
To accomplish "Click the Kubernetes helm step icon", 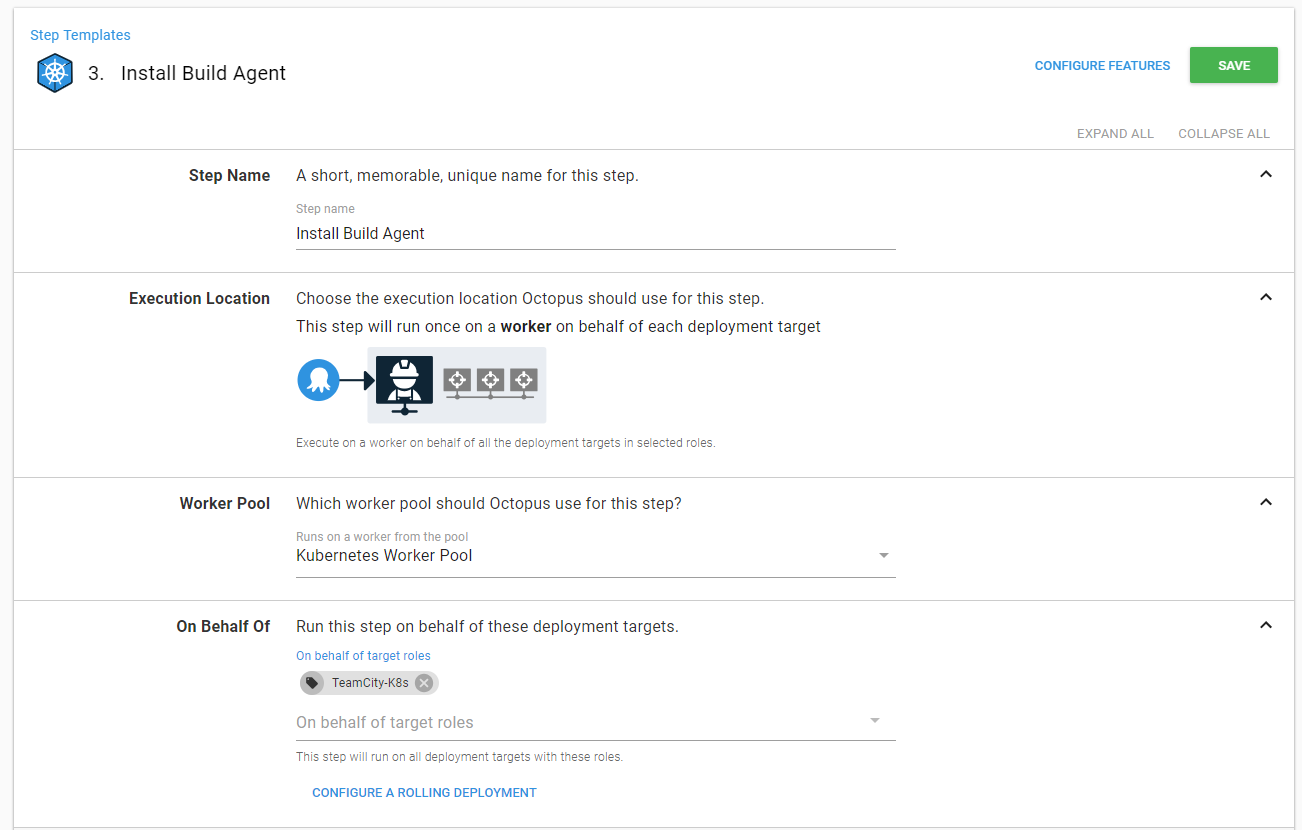I will (x=55, y=74).
